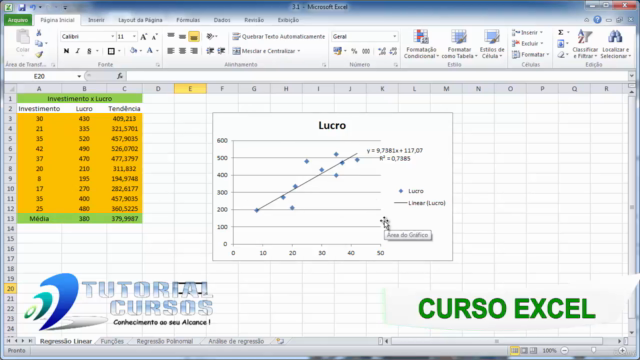
Task: Open Estilos de Célula gallery
Action: pyautogui.click(x=492, y=44)
